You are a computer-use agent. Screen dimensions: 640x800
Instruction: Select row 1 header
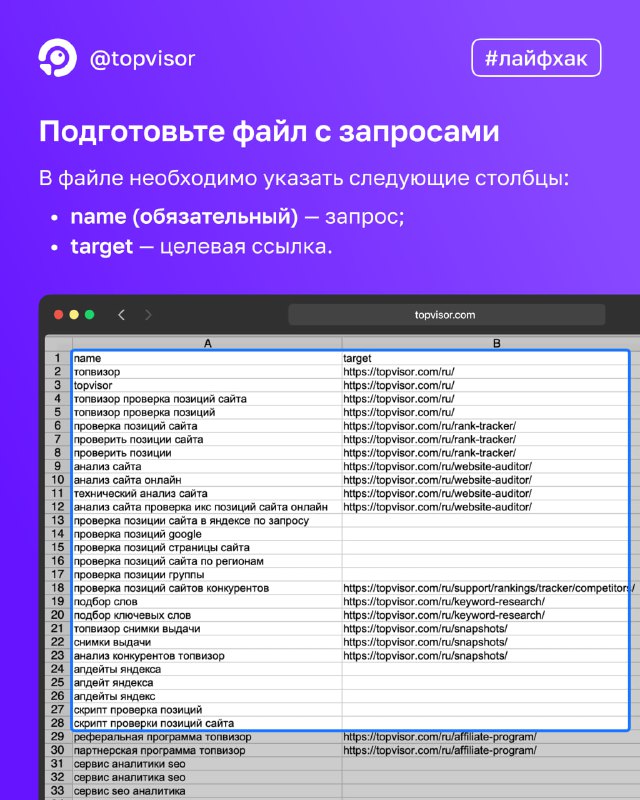click(58, 358)
